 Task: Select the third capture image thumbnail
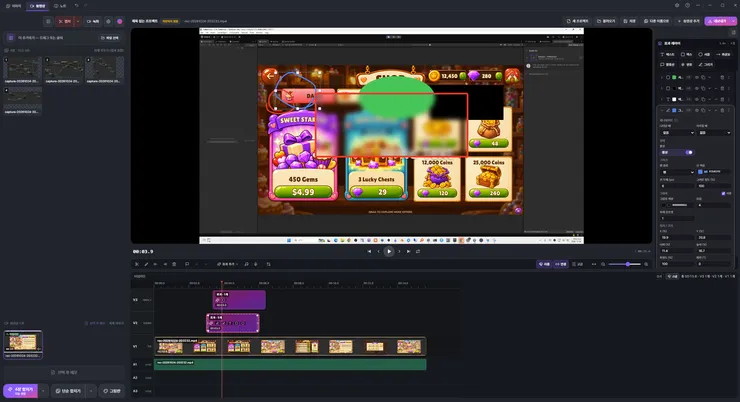pyautogui.click(x=104, y=69)
